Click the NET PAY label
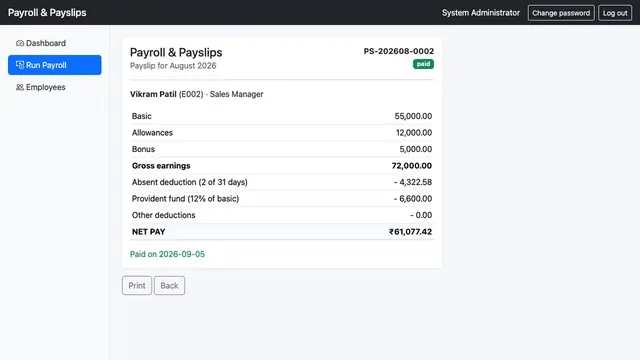Image resolution: width=640 pixels, height=360 pixels. coord(149,232)
